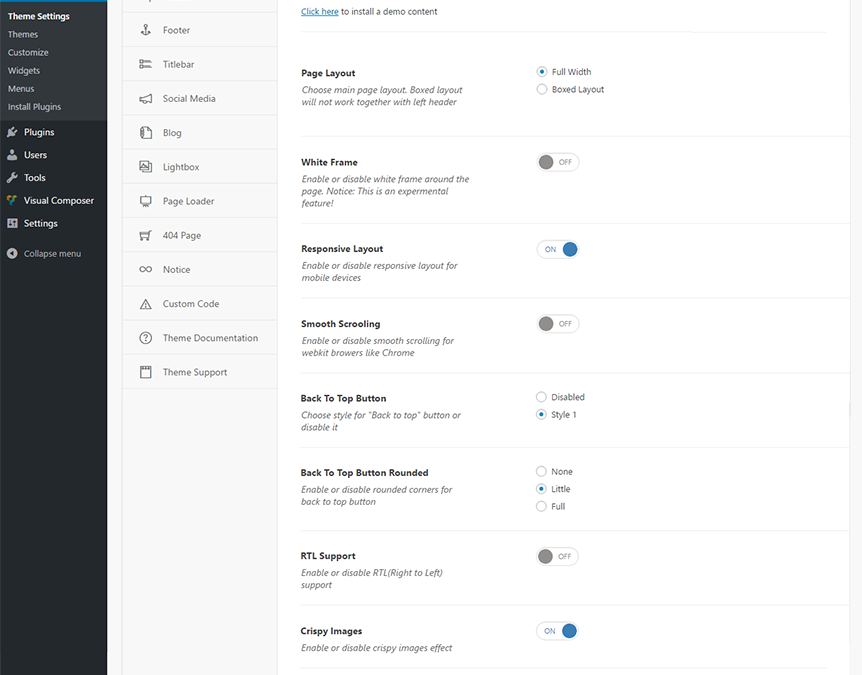Screen dimensions: 862x675
Task: Choose Full for back-to-top rounded corners
Action: coord(541,506)
